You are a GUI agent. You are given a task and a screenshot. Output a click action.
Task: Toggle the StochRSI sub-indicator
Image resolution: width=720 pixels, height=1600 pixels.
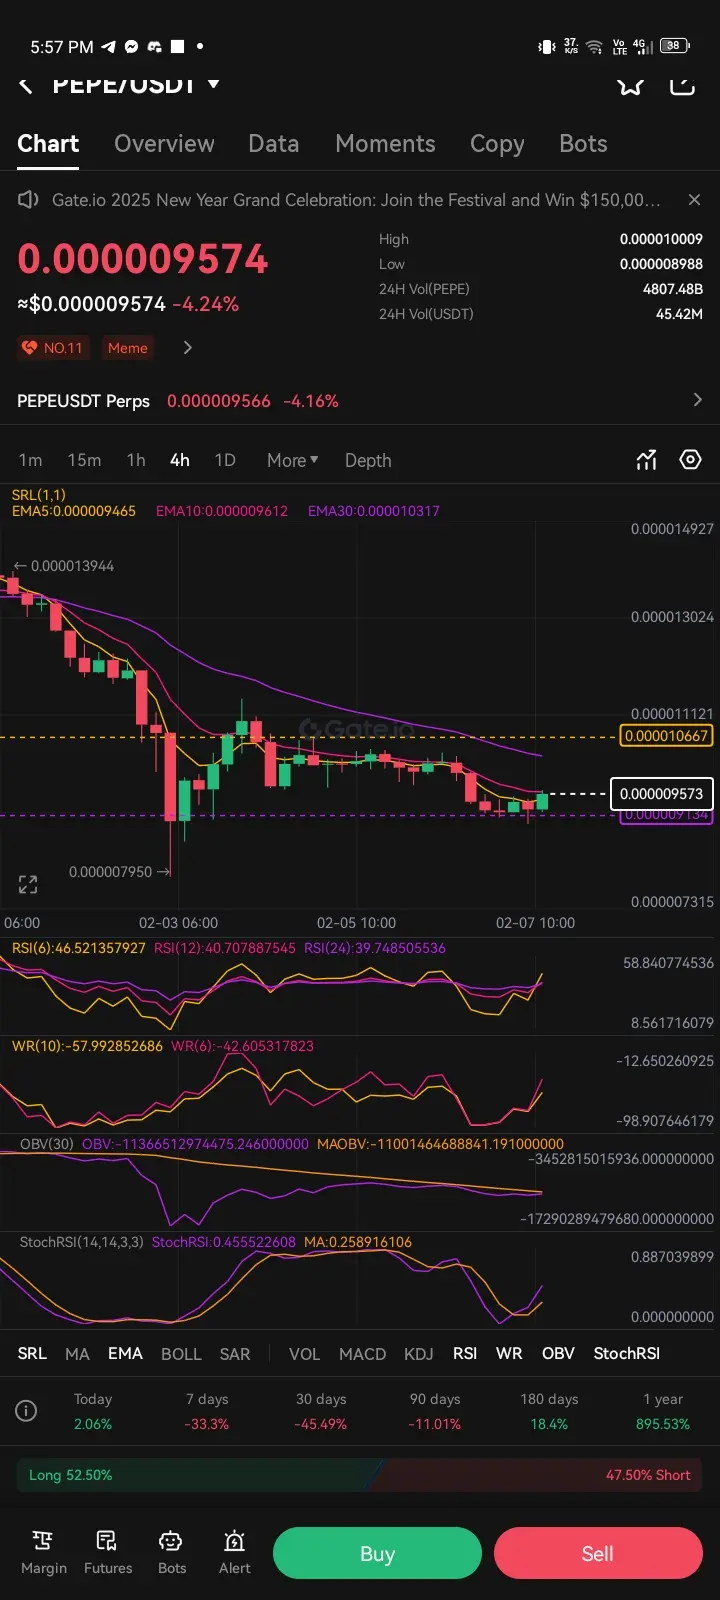627,1353
